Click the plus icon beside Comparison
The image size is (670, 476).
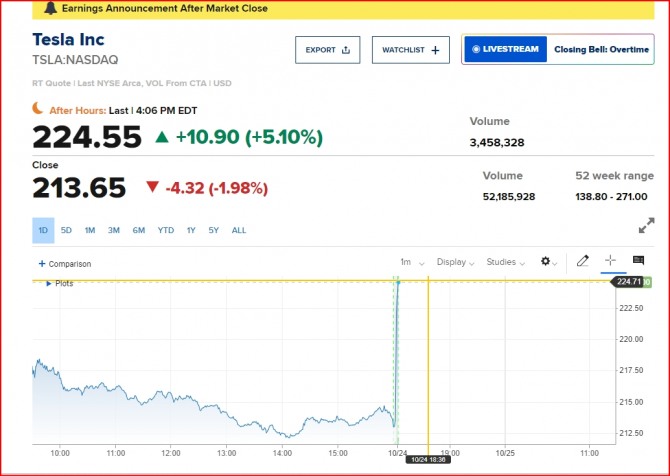pos(42,264)
